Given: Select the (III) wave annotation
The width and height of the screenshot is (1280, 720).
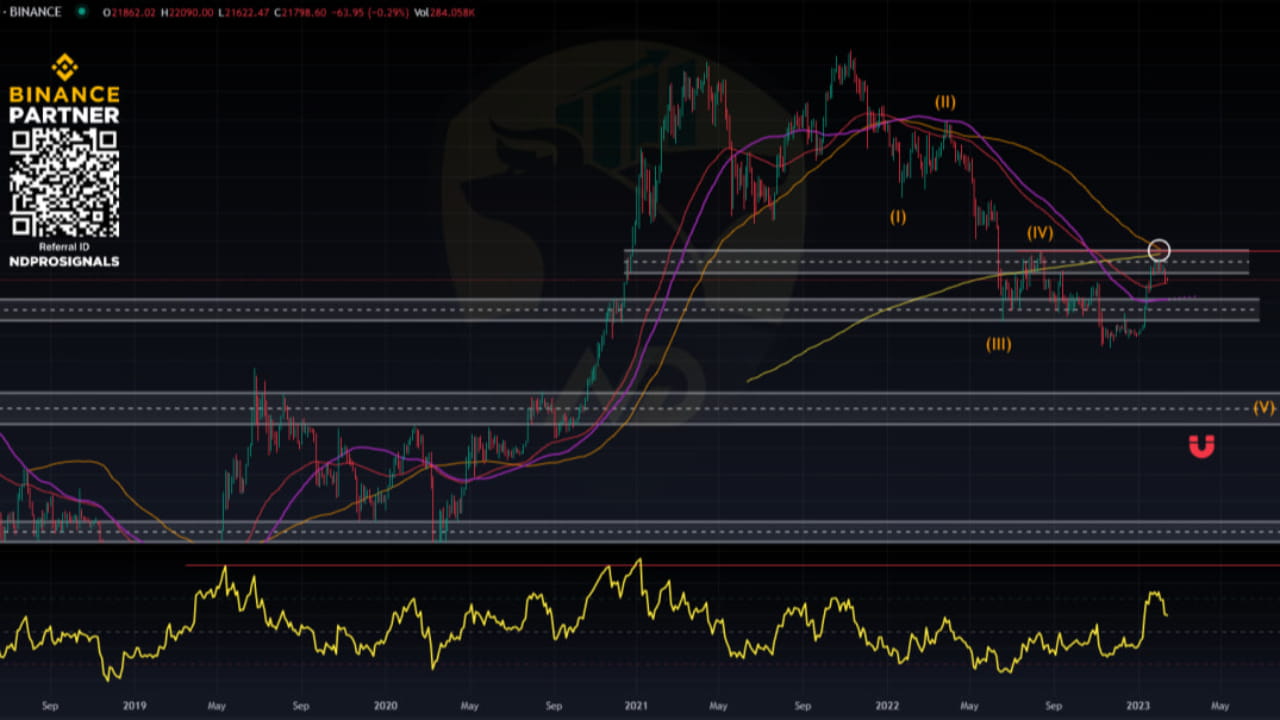Looking at the screenshot, I should (997, 344).
